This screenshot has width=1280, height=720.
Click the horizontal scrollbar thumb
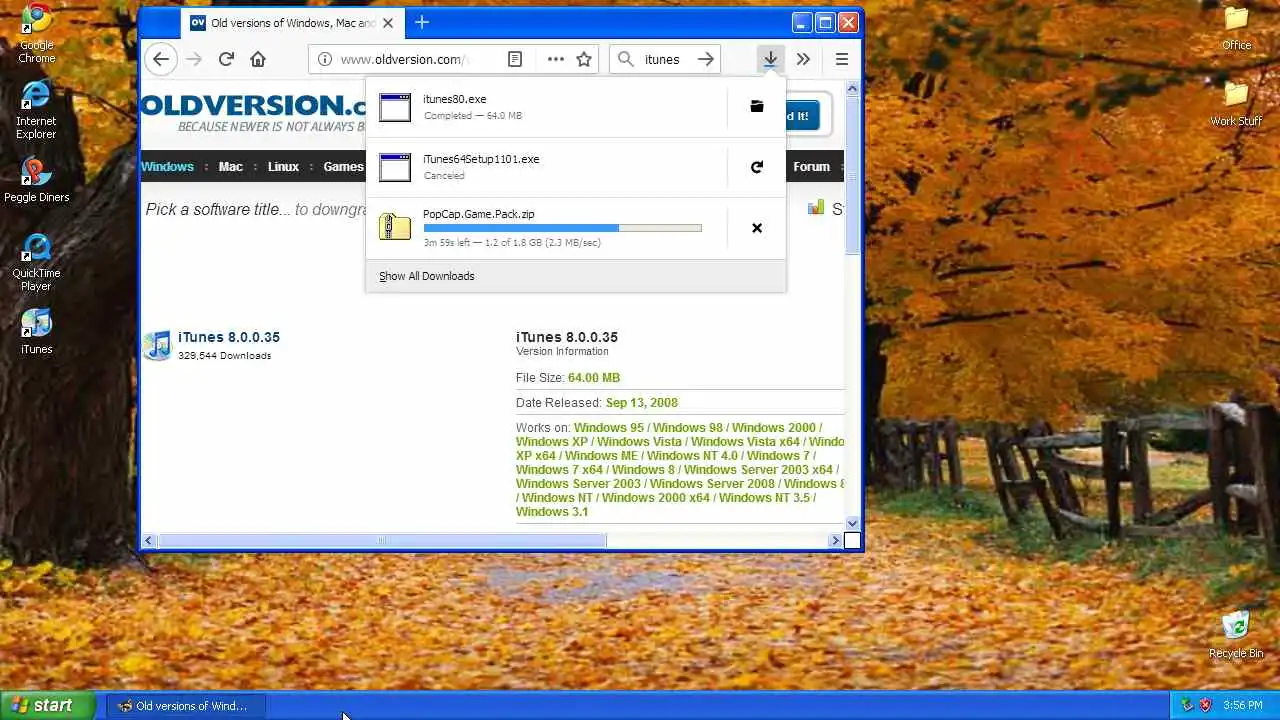(x=382, y=541)
